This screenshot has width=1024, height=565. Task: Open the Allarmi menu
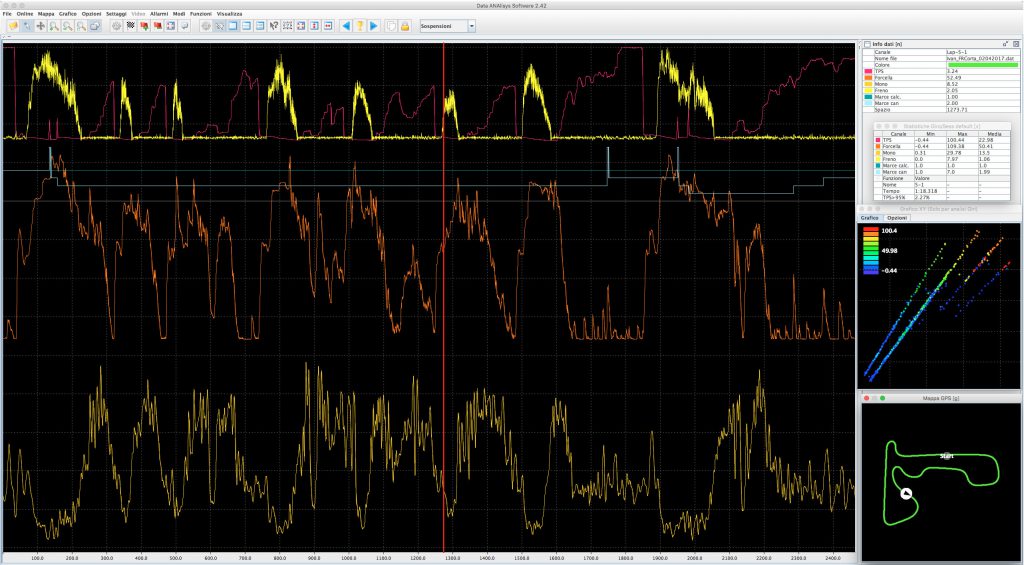[159, 13]
